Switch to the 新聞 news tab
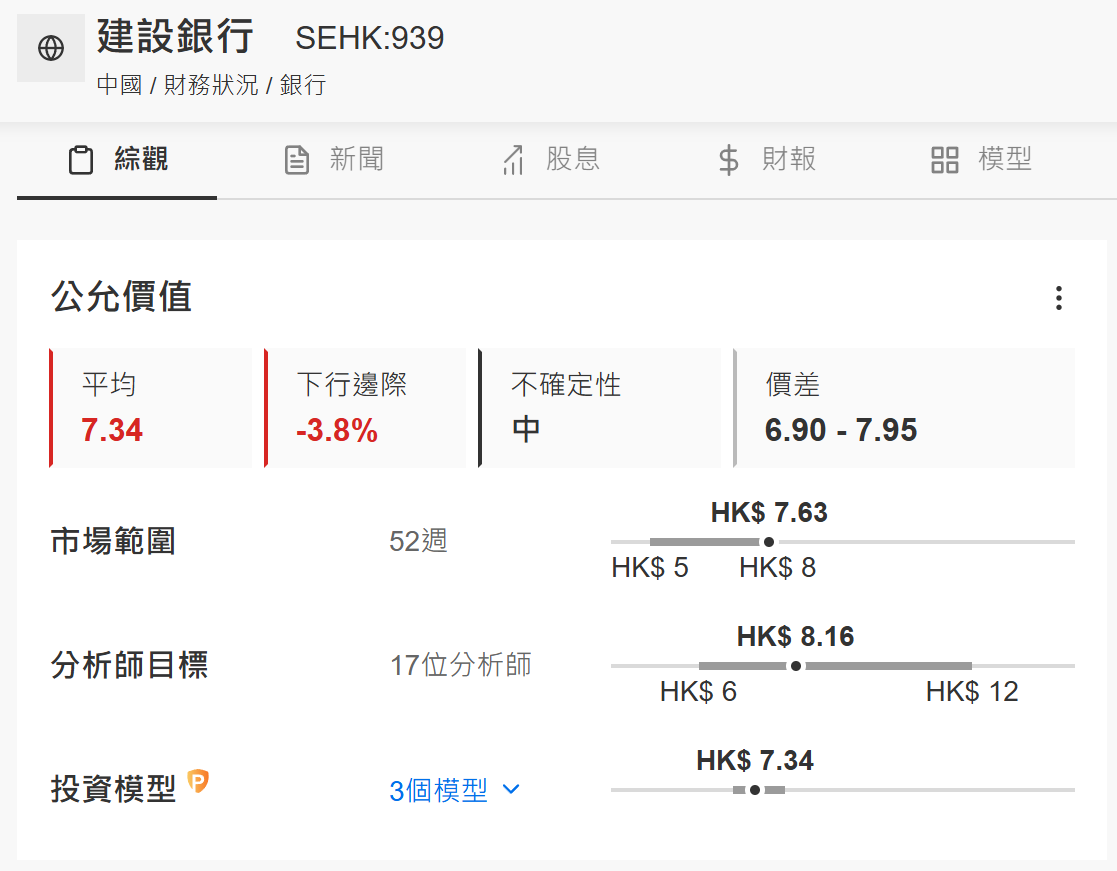Image resolution: width=1117 pixels, height=871 pixels. tap(333, 160)
